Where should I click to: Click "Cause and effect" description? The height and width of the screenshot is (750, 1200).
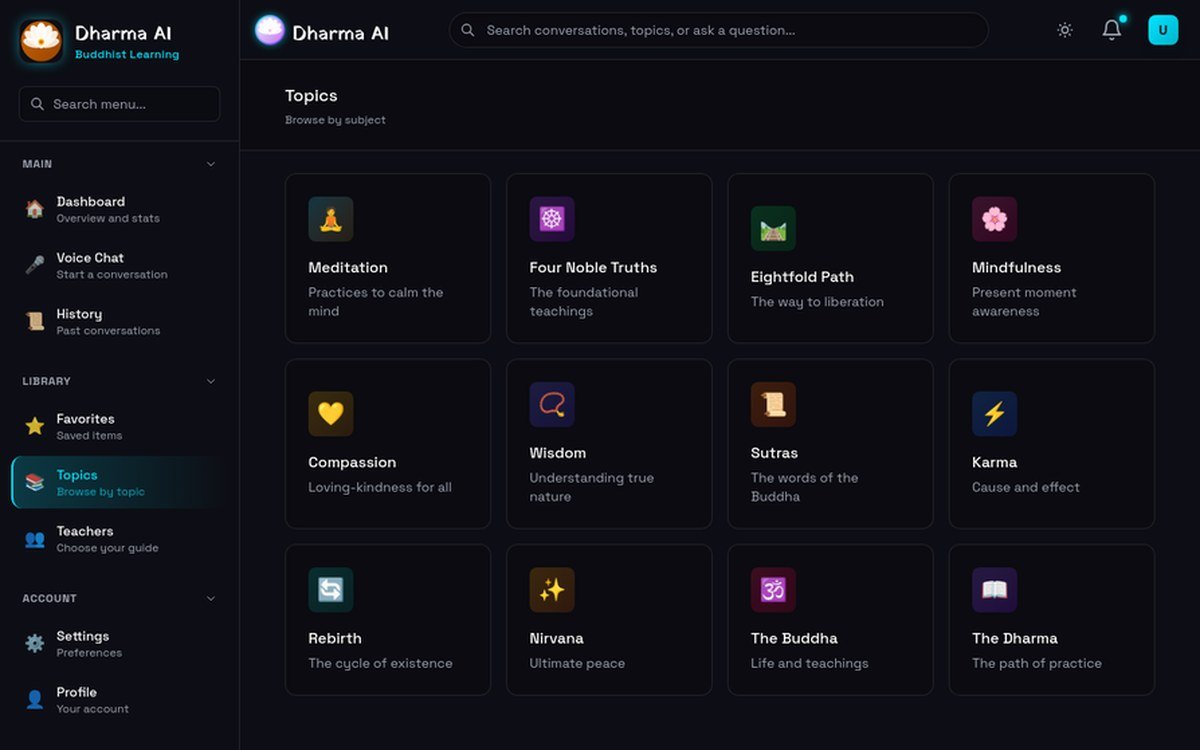point(1026,487)
